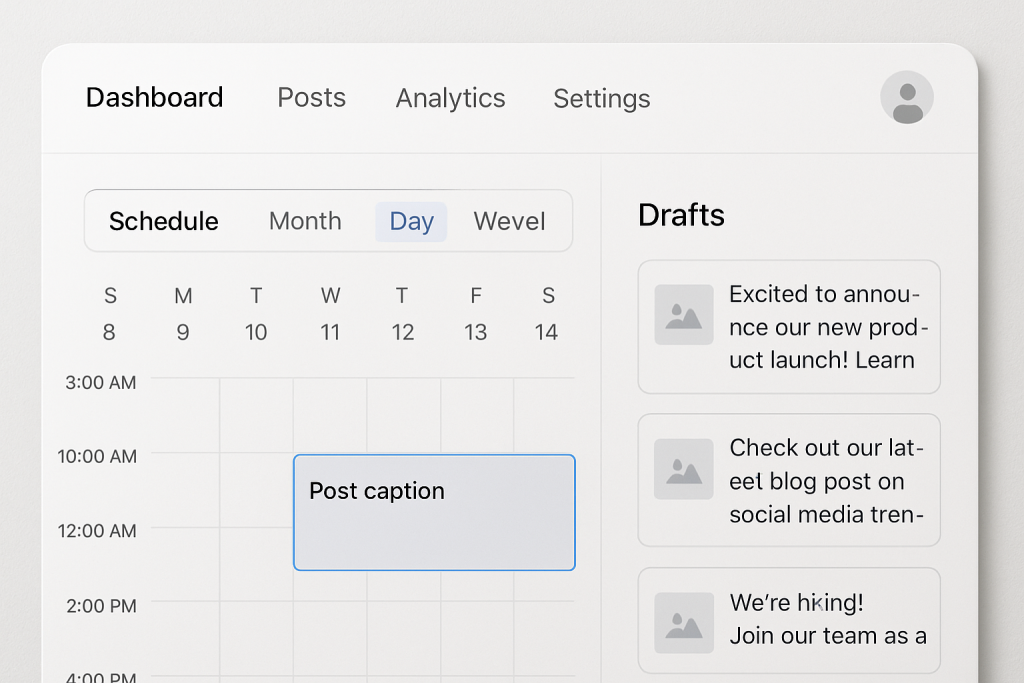The height and width of the screenshot is (683, 1024).
Task: Open the 'Excited to announce' draft card
Action: pos(789,326)
